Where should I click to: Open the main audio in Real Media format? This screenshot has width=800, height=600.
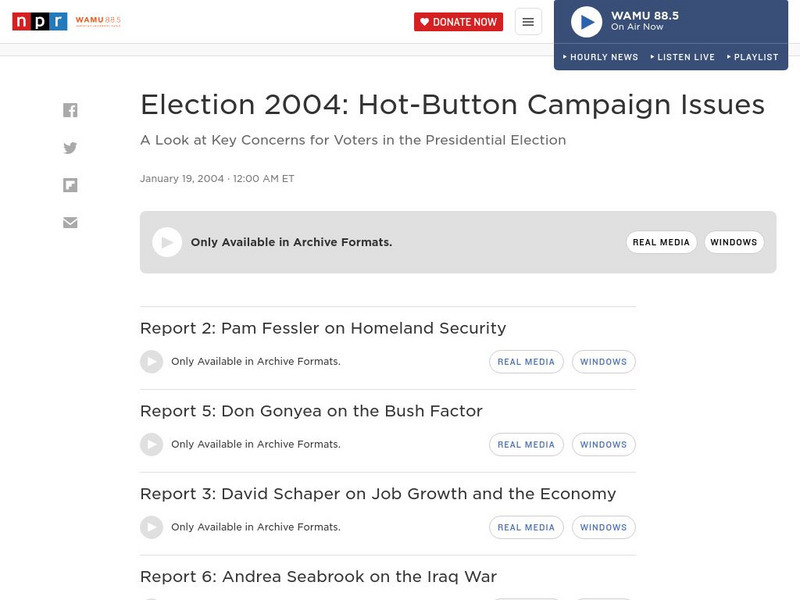tap(660, 241)
